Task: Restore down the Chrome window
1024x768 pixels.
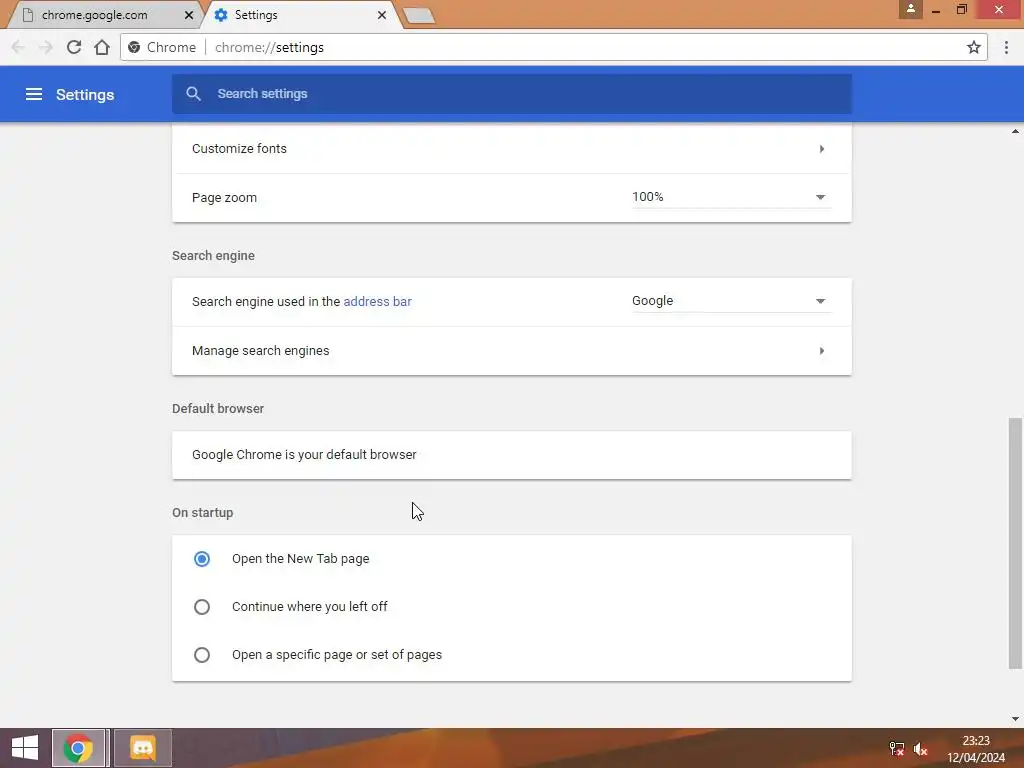Action: [961, 10]
